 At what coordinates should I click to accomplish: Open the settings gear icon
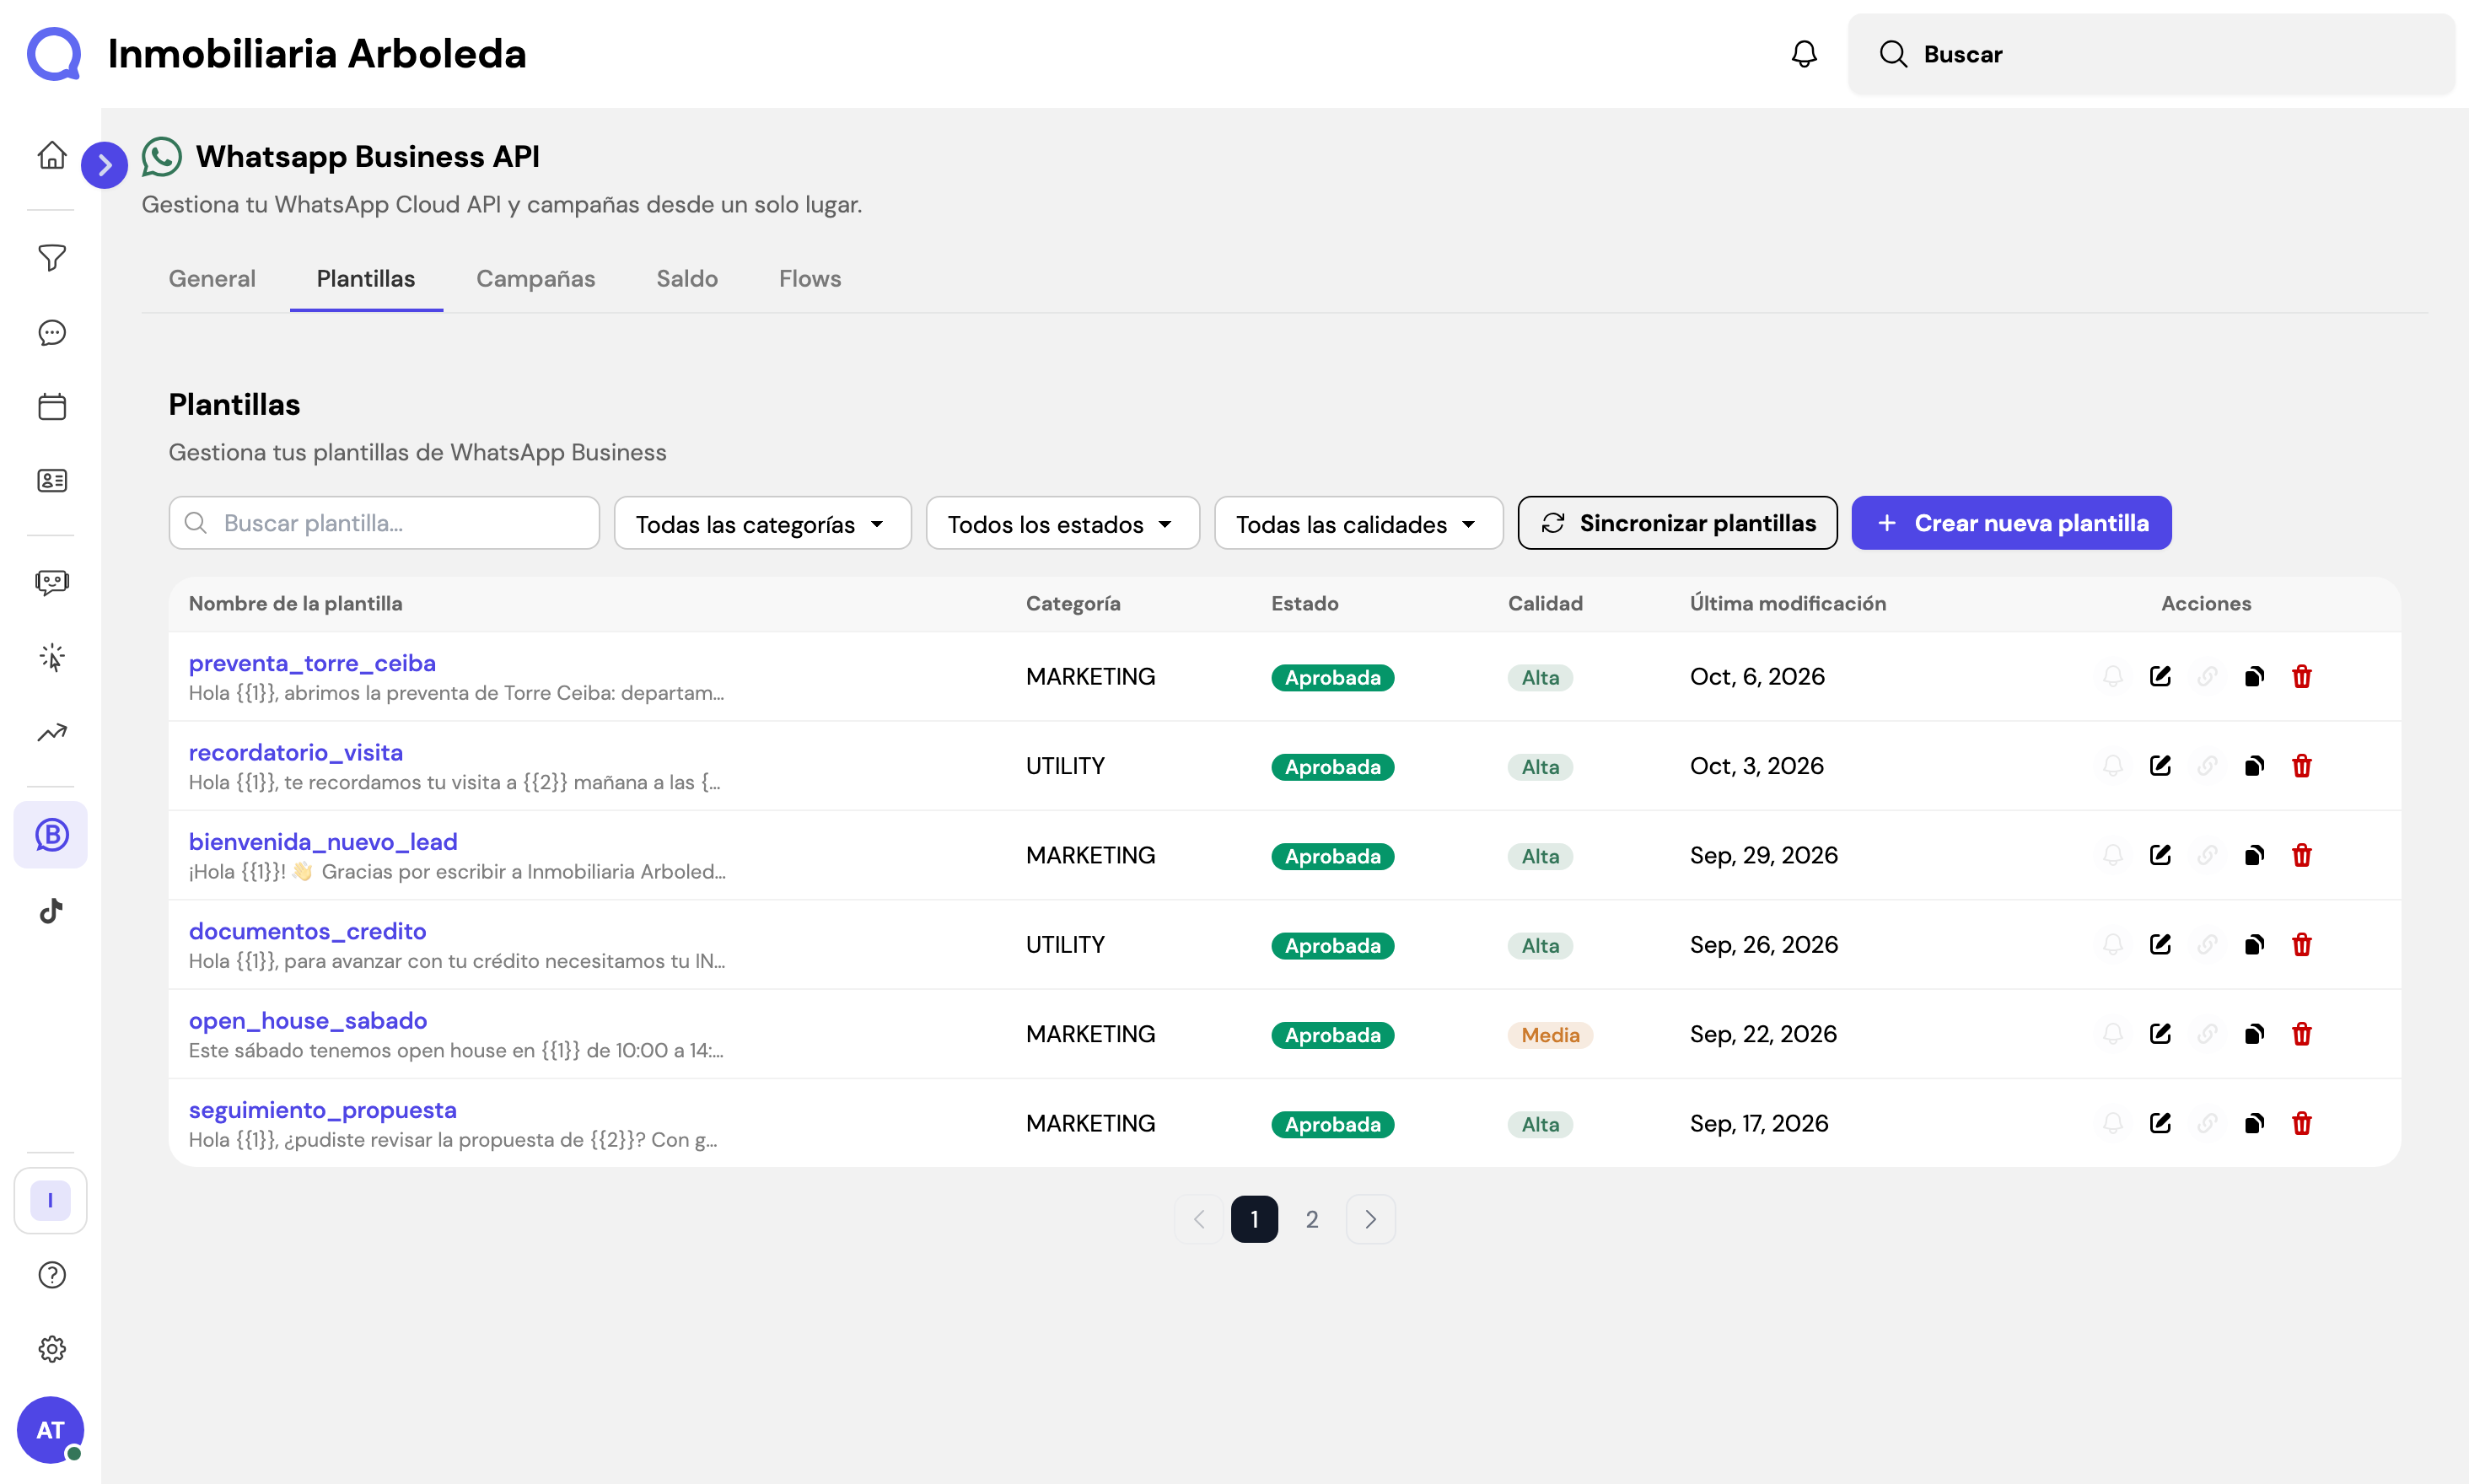pos(52,1349)
